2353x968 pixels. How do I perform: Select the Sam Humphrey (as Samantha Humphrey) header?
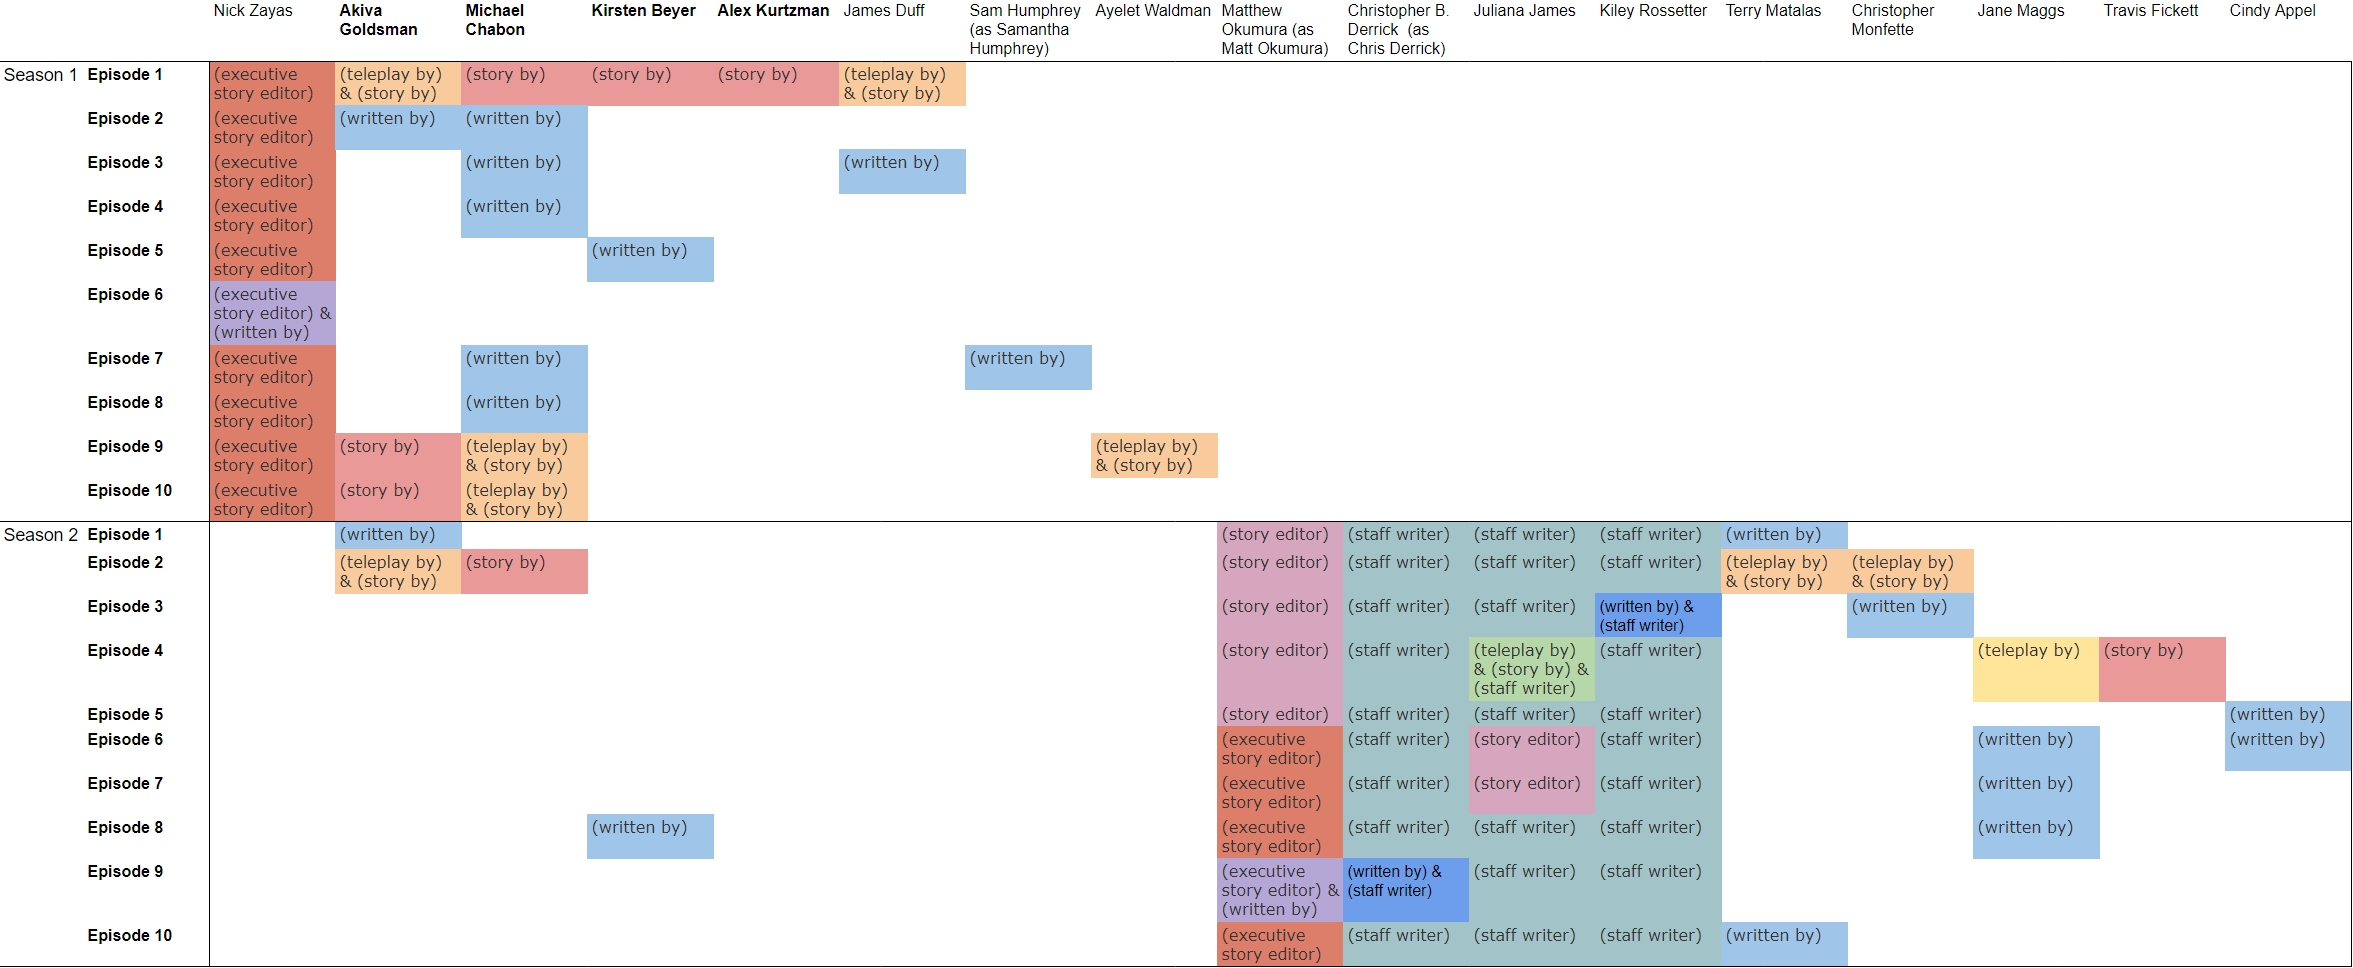[x=1025, y=30]
